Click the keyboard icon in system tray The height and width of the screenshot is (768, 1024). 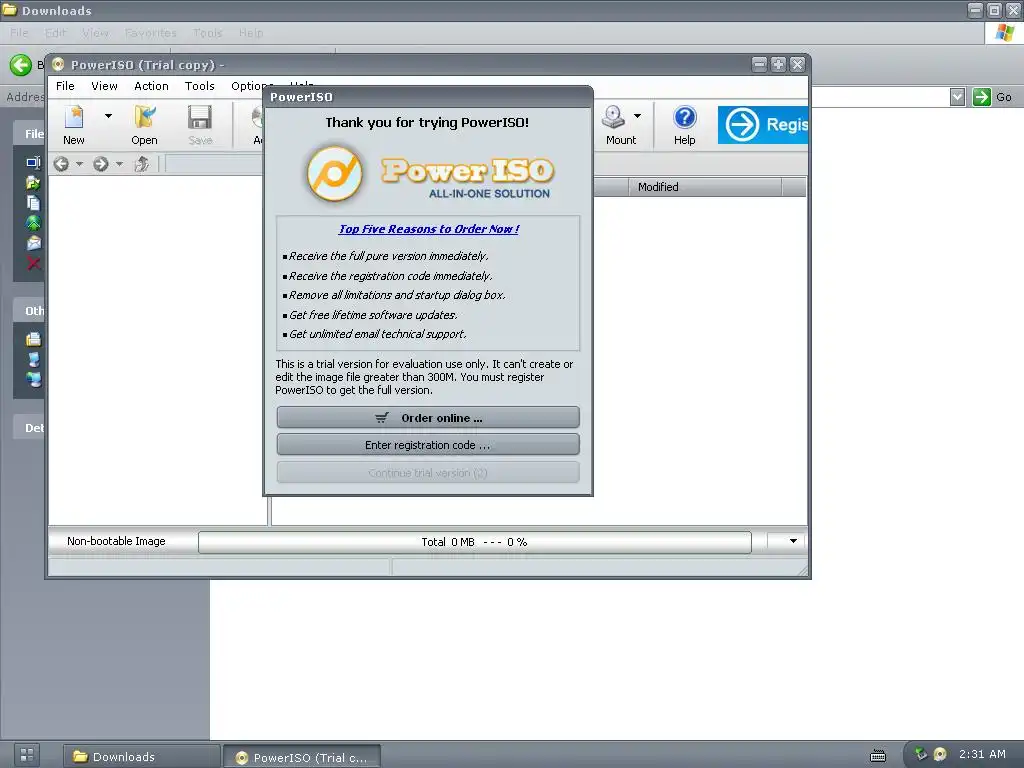(x=878, y=756)
